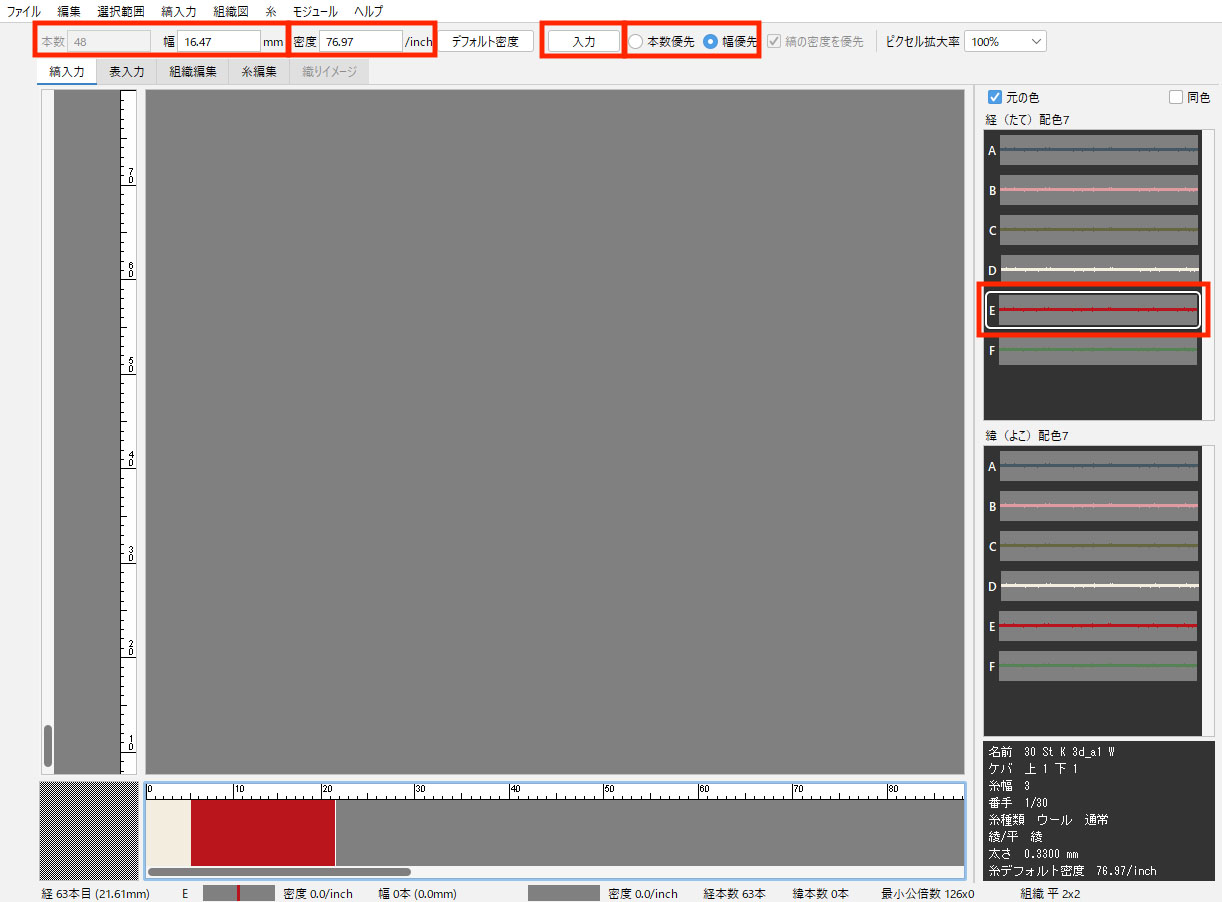The height and width of the screenshot is (902, 1222).
Task: Click the horizontal scrollbar under the warp bar
Action: click(279, 872)
